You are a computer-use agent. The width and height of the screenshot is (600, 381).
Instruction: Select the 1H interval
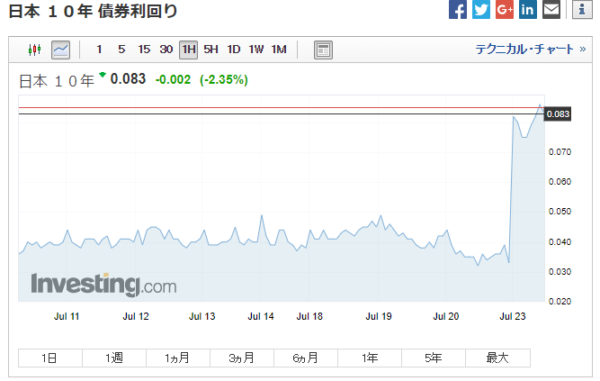189,50
